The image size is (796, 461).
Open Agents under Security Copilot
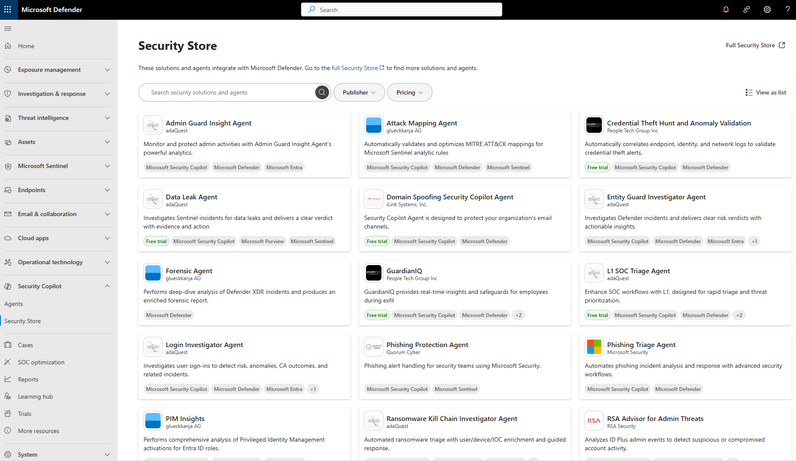pos(14,304)
